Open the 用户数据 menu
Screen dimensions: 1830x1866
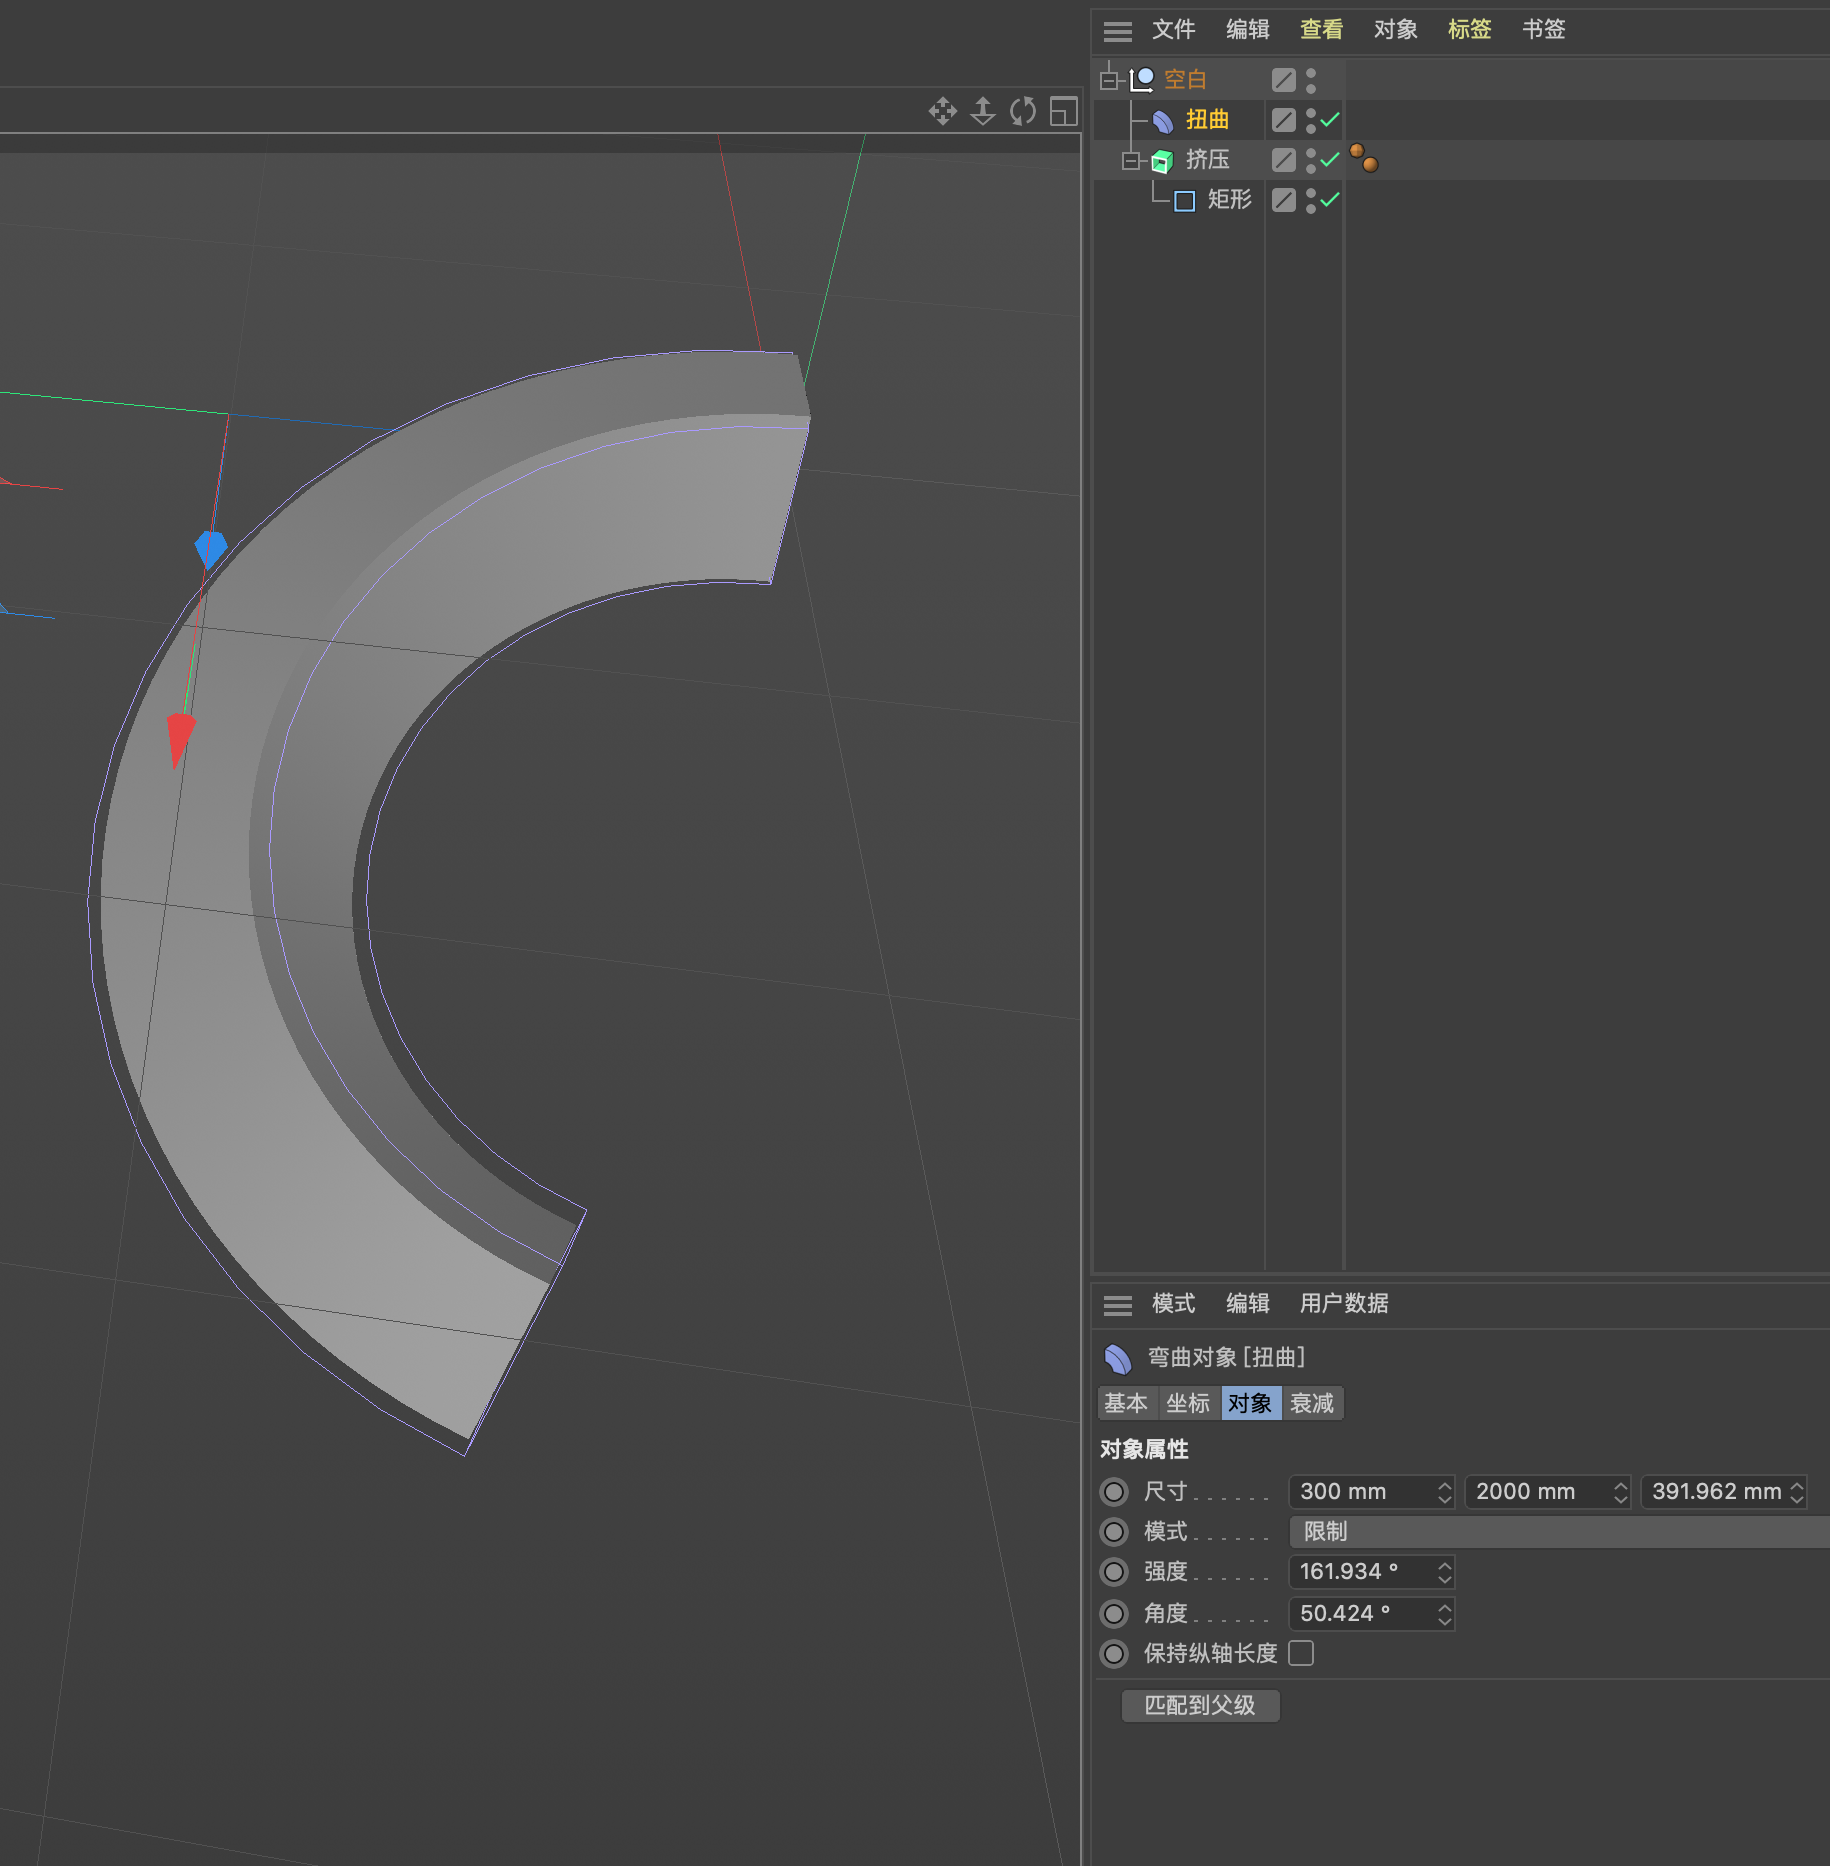(x=1344, y=1304)
